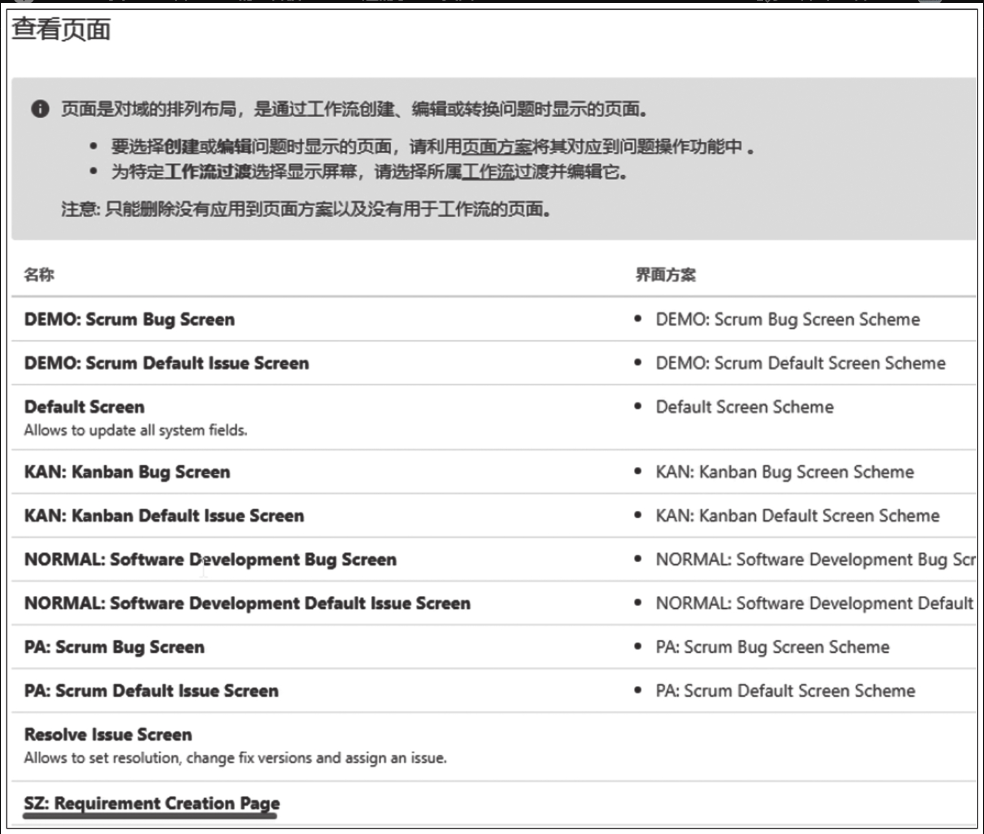Follow the underlined 工作流 link in the notice

(x=488, y=172)
